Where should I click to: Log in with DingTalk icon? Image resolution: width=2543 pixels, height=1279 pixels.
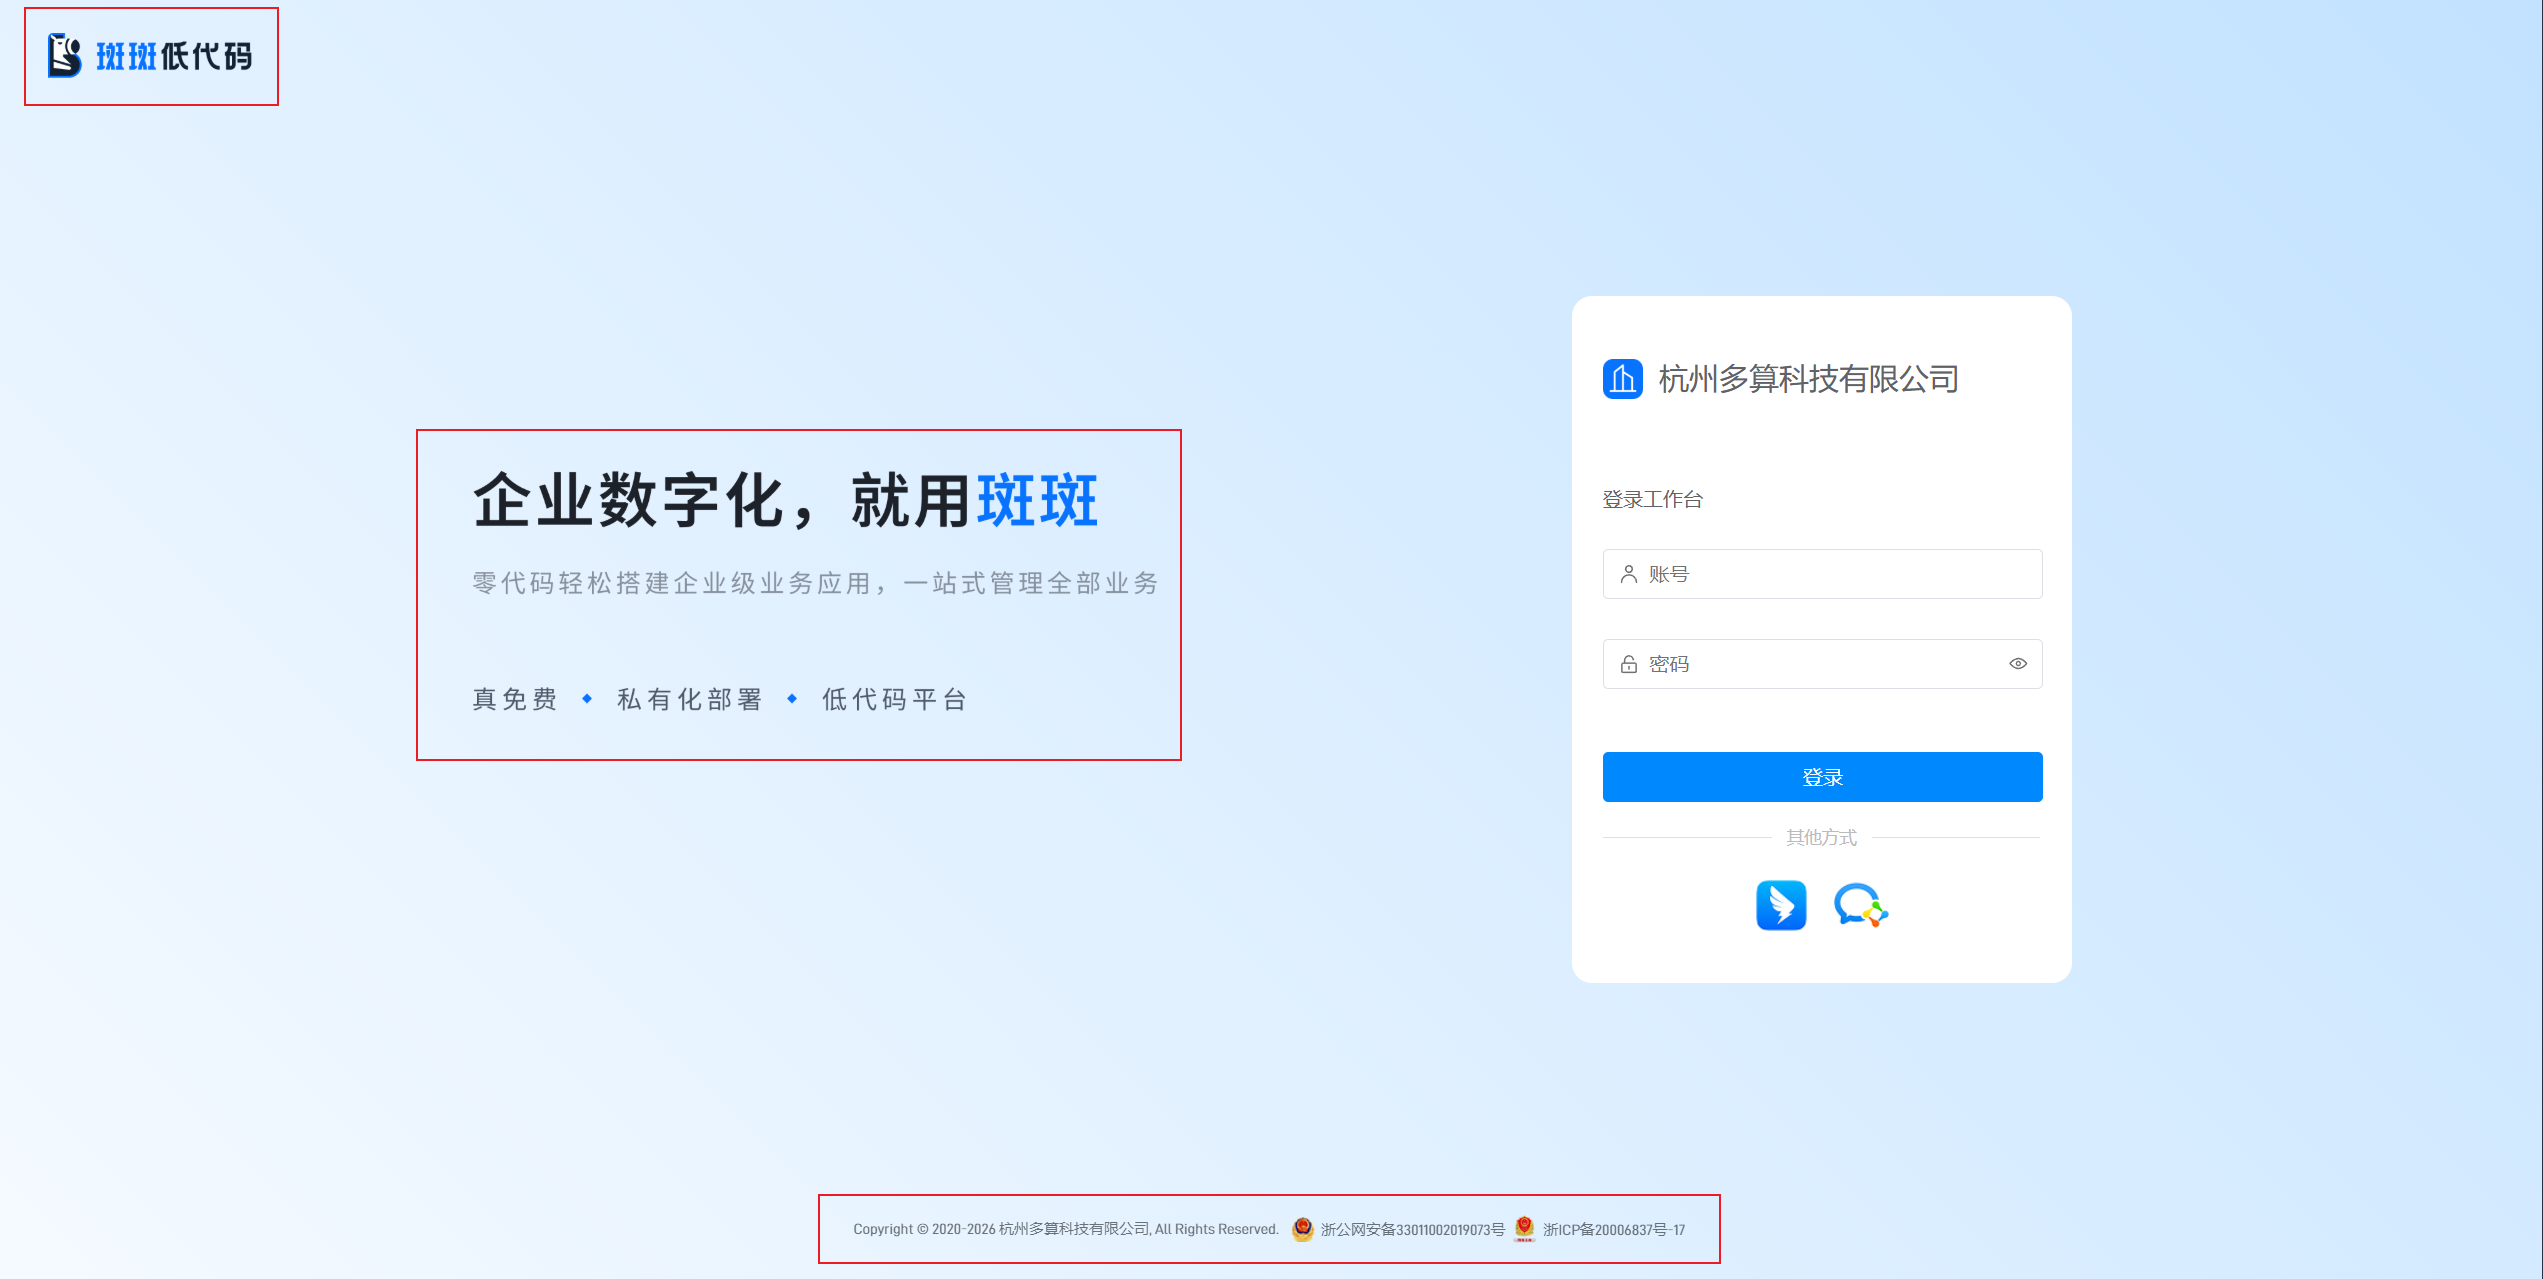click(1781, 905)
